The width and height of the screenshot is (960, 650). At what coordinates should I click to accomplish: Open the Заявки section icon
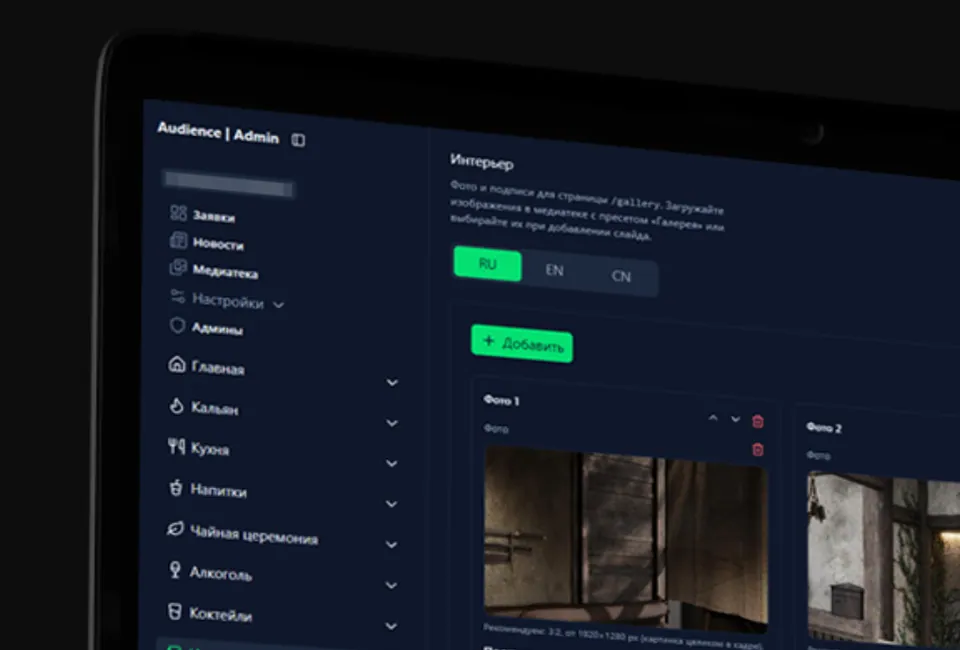[178, 213]
